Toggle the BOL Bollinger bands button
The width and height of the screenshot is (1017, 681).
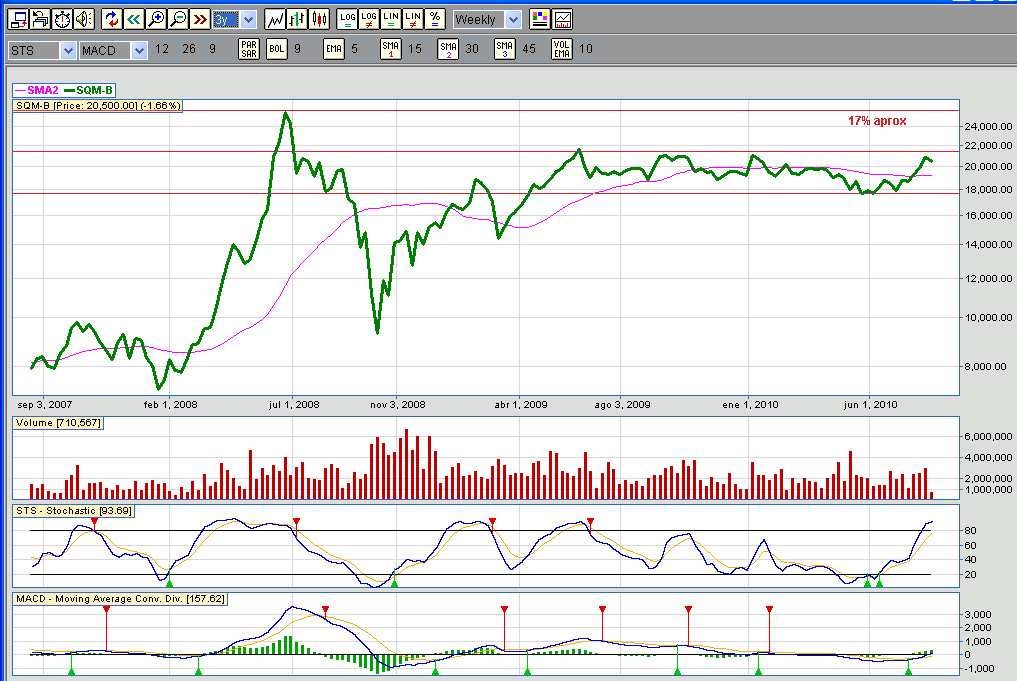(277, 49)
